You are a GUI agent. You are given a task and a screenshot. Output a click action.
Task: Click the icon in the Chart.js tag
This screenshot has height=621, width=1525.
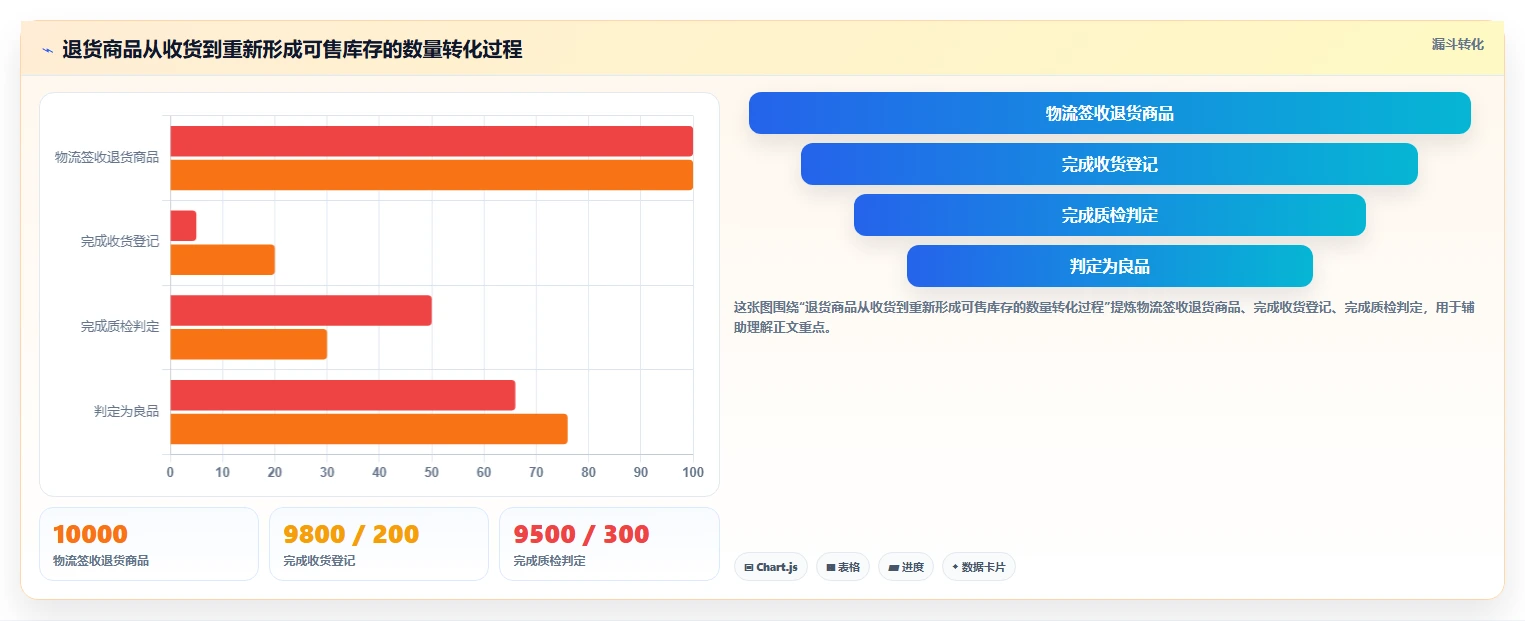[748, 567]
